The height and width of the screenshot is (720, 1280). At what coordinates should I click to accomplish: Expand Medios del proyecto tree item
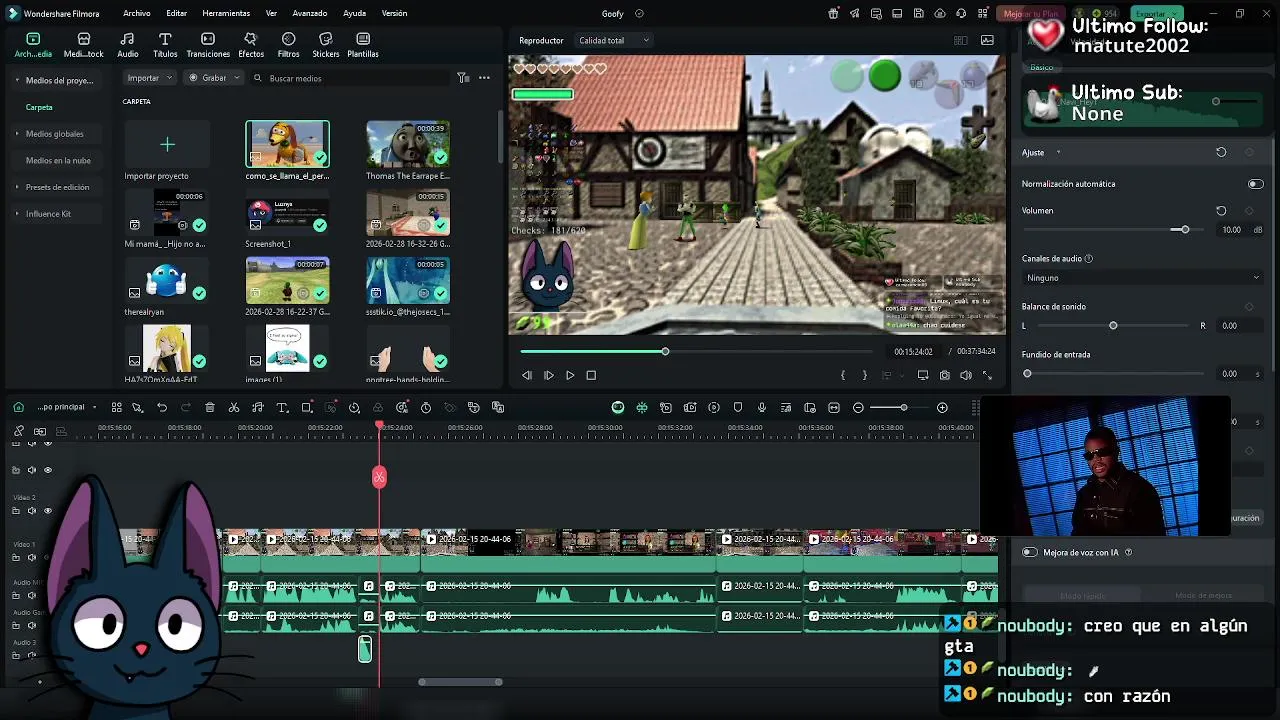click(17, 80)
